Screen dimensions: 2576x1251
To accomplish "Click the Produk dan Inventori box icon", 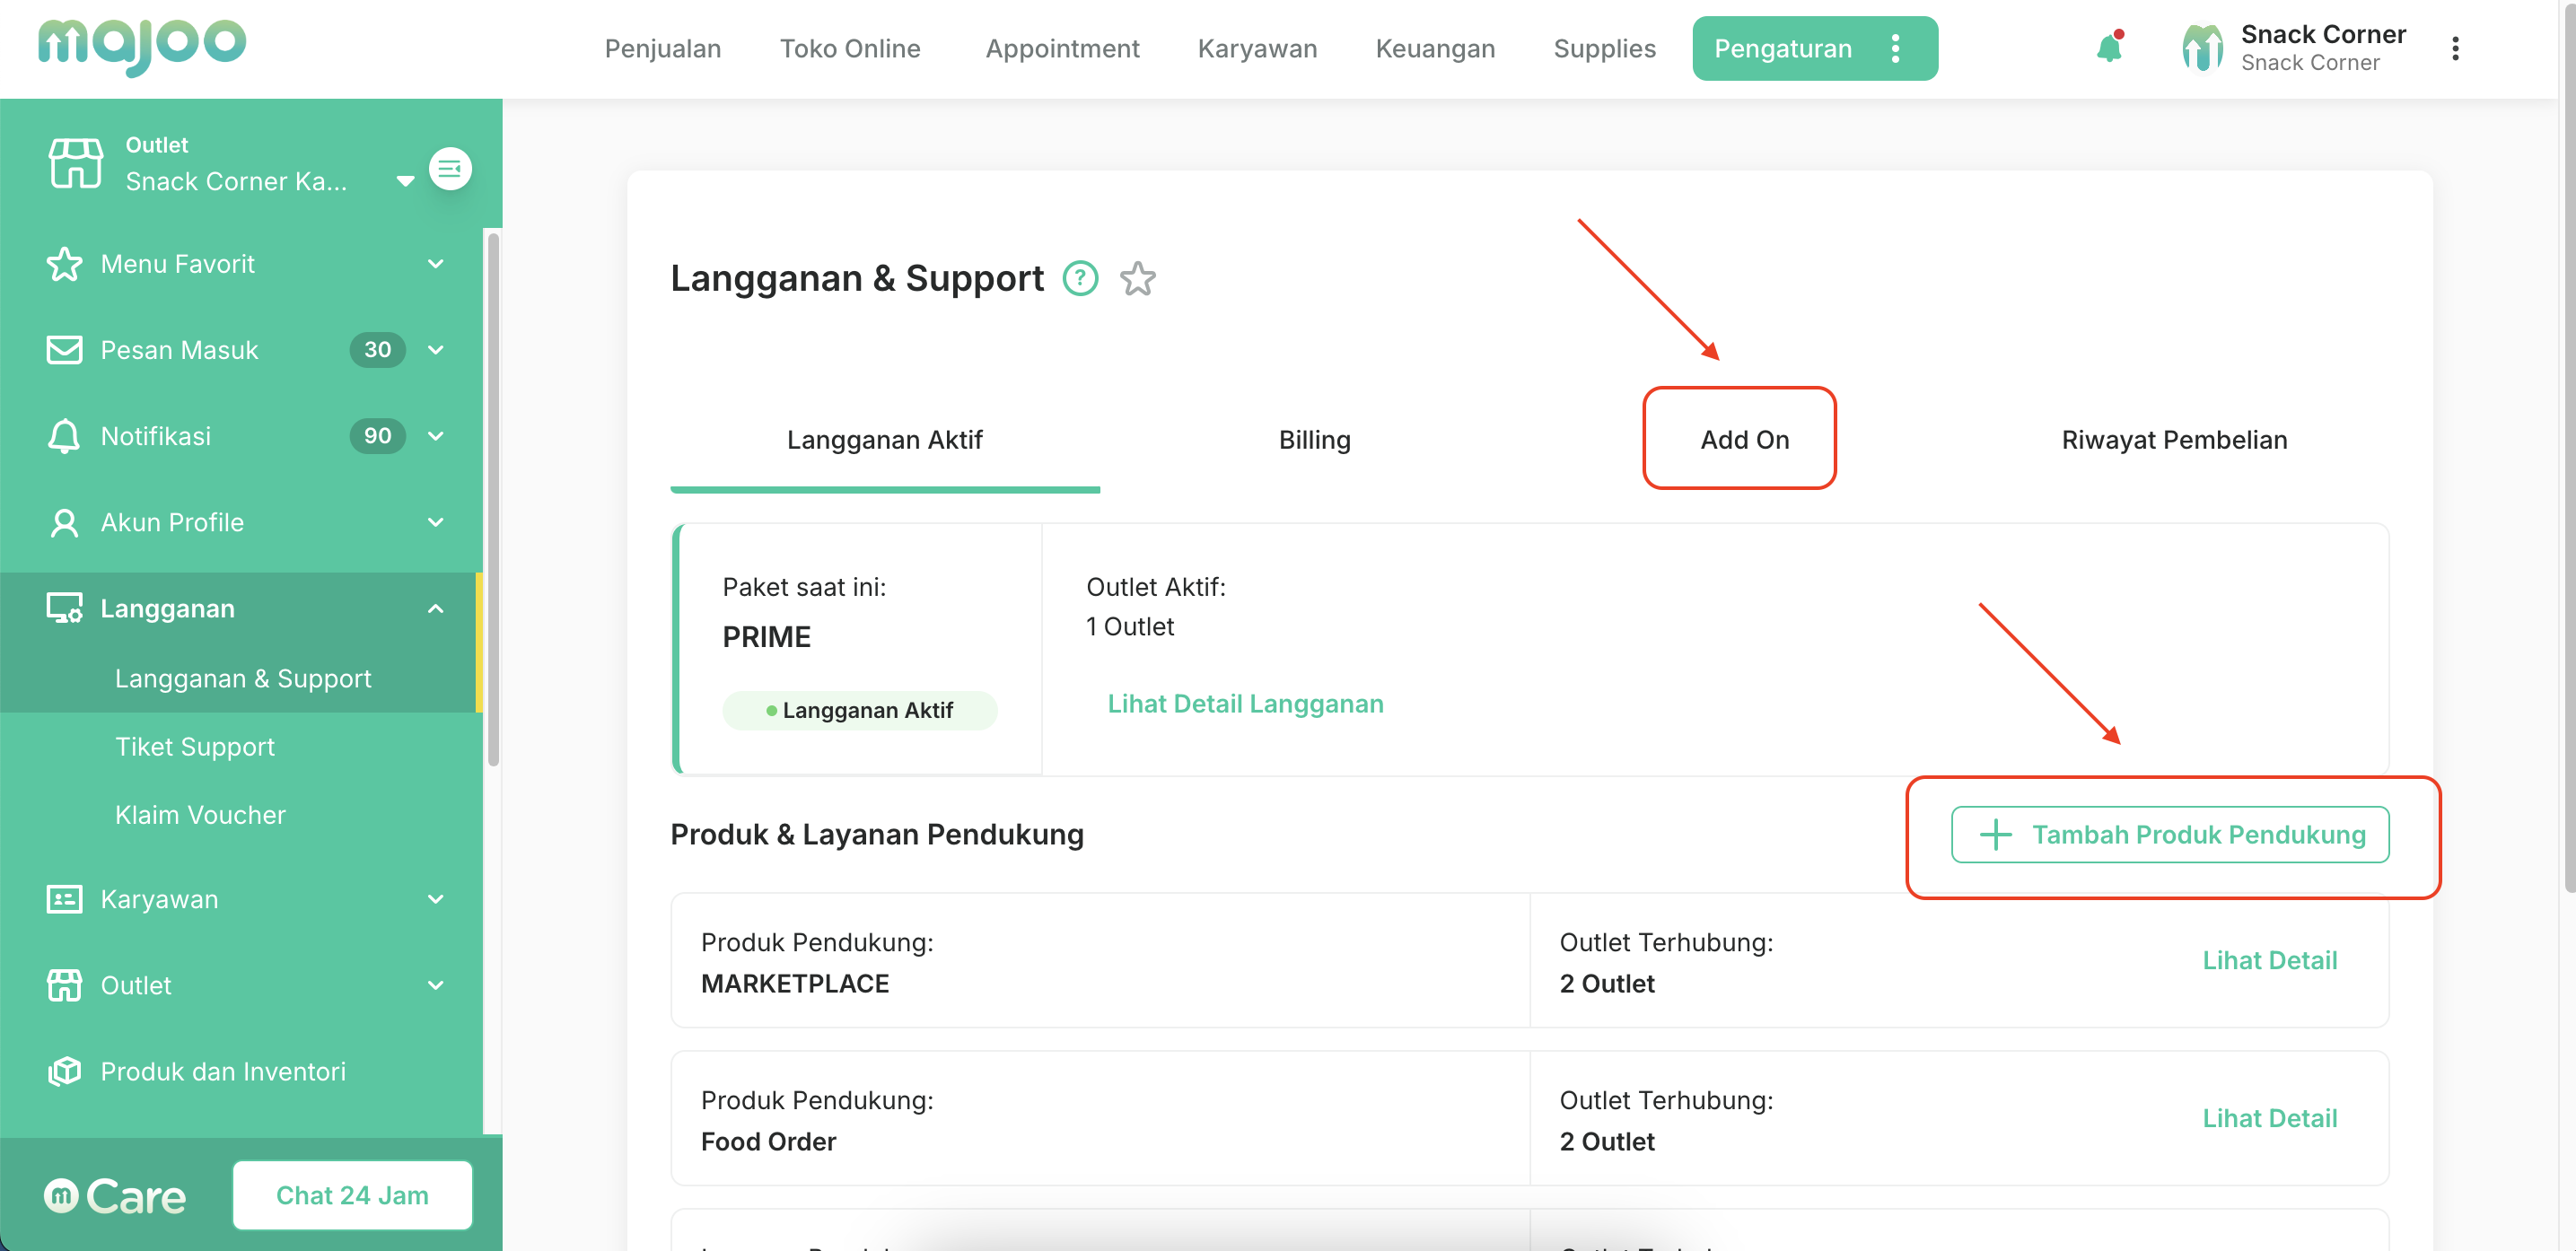I will 65,1071.
